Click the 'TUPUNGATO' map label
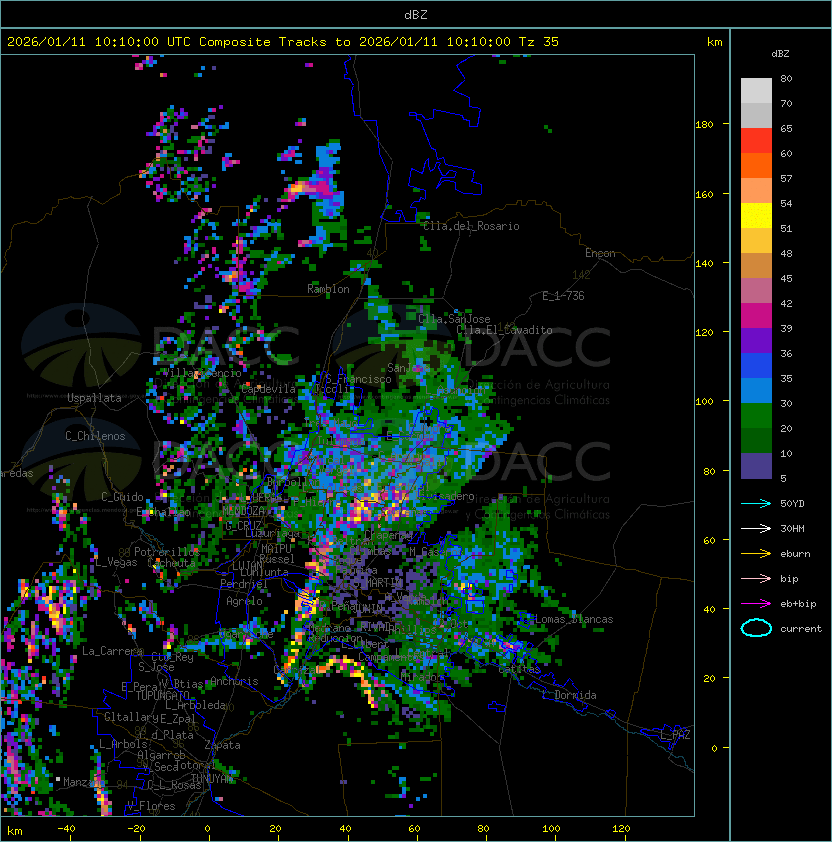 pos(162,695)
